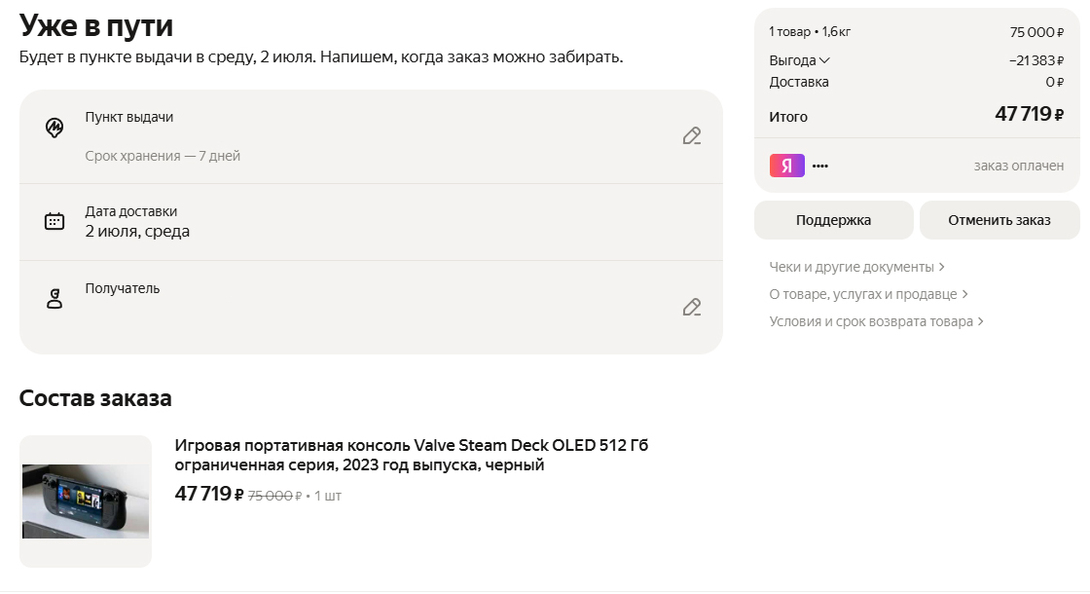Open О товаре, услугах и продавце
This screenshot has width=1090, height=594.
pos(868,294)
